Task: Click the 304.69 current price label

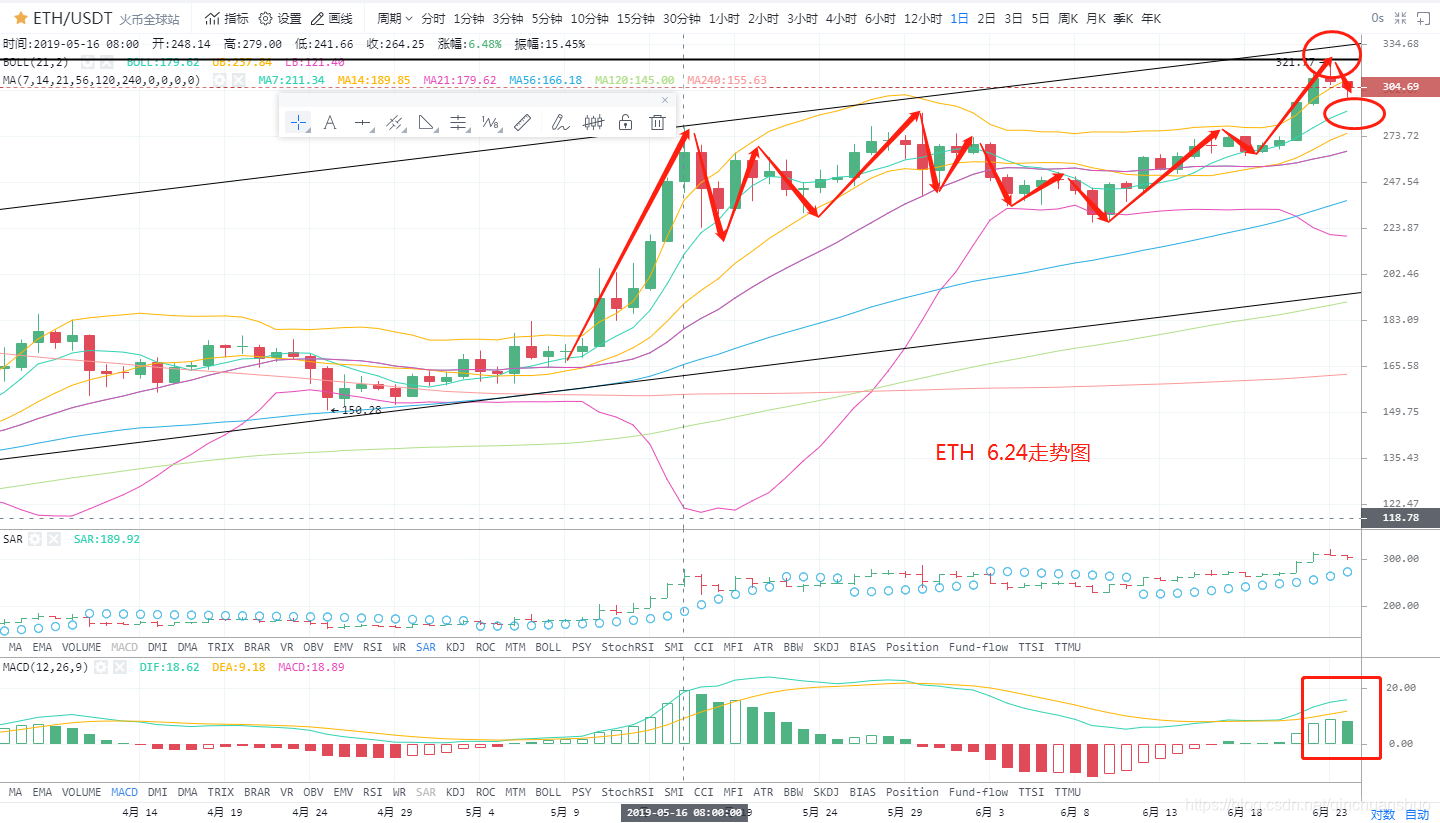Action: (x=1400, y=87)
